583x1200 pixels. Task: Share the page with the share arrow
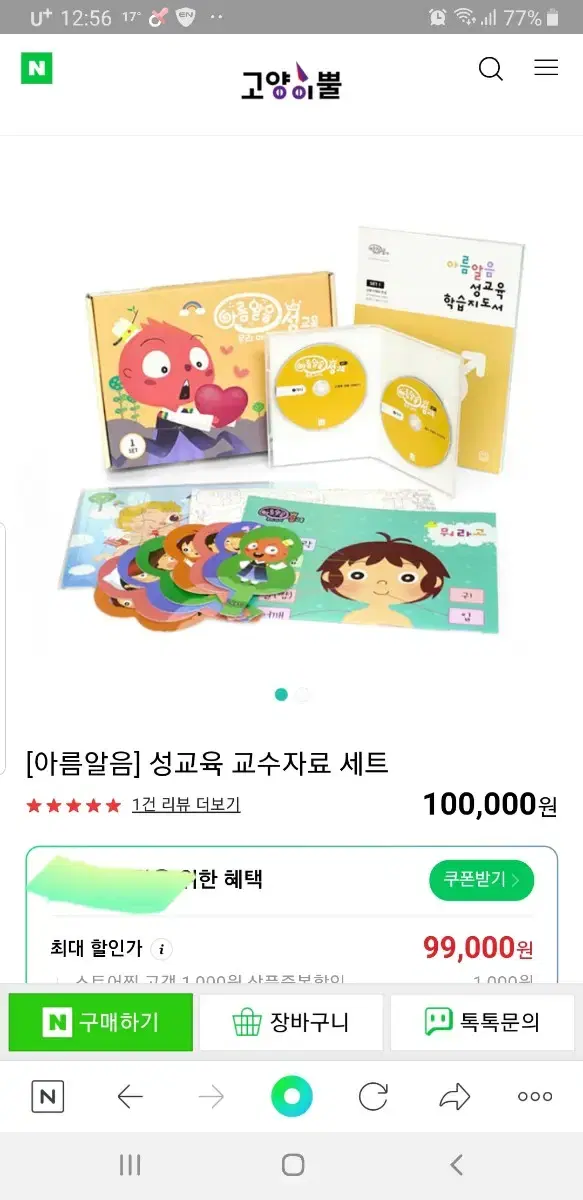pos(454,1097)
